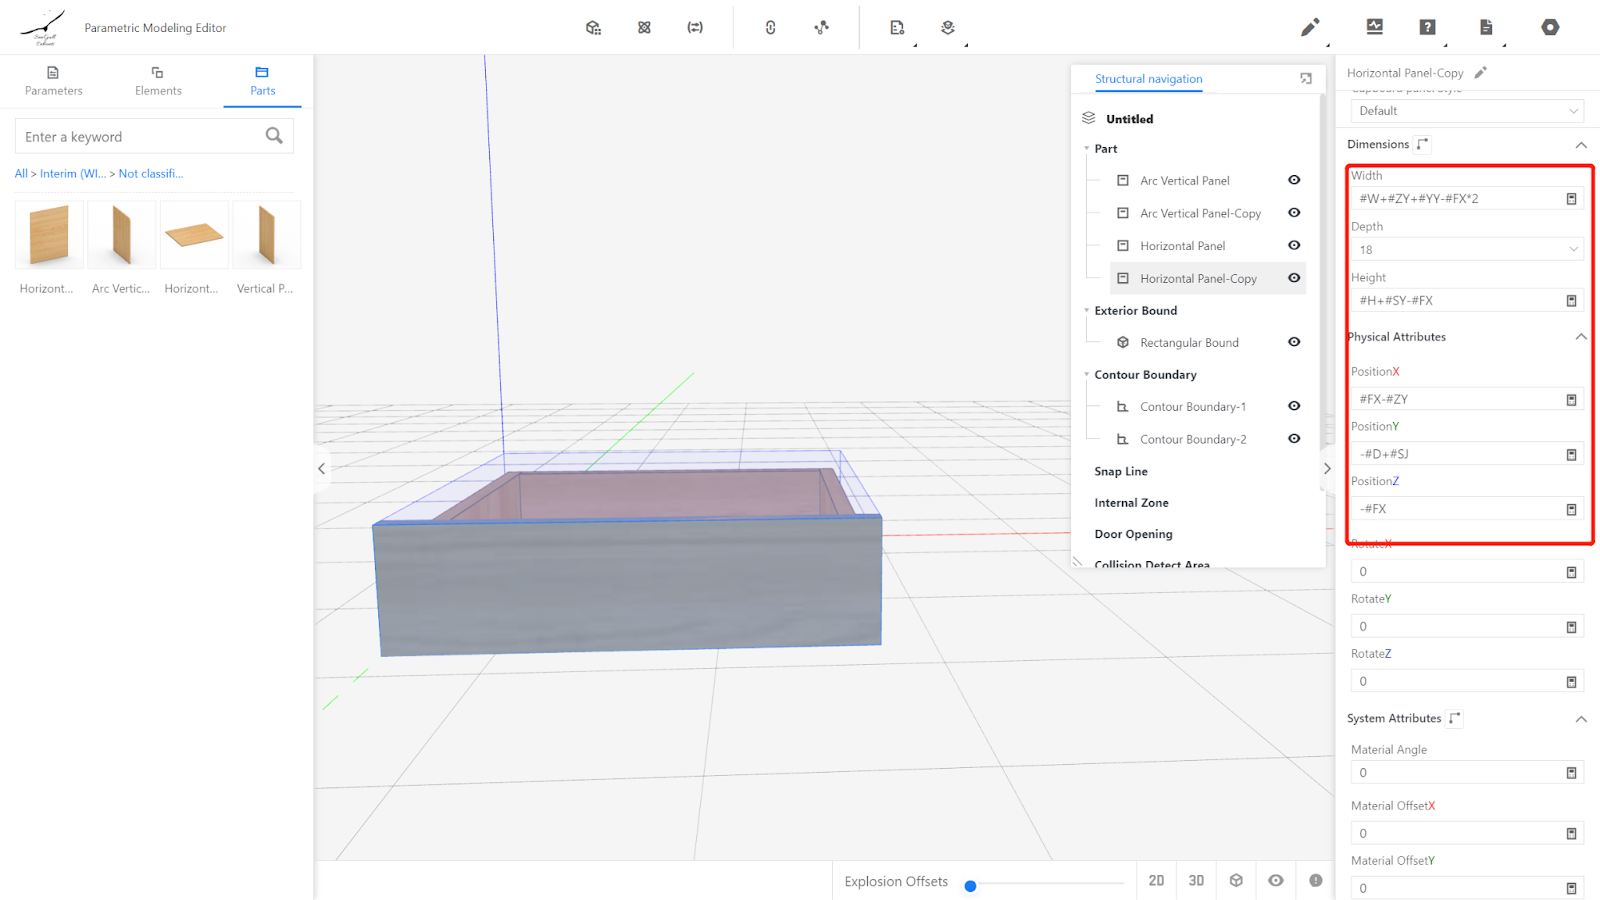Open the help question mark icon
This screenshot has height=900, width=1600.
1427,28
